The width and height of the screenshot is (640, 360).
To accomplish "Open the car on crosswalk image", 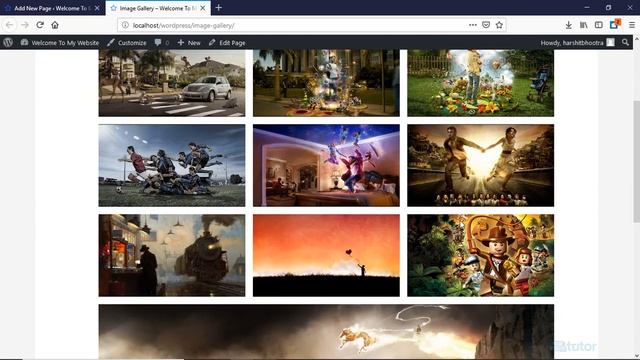I will [x=172, y=83].
